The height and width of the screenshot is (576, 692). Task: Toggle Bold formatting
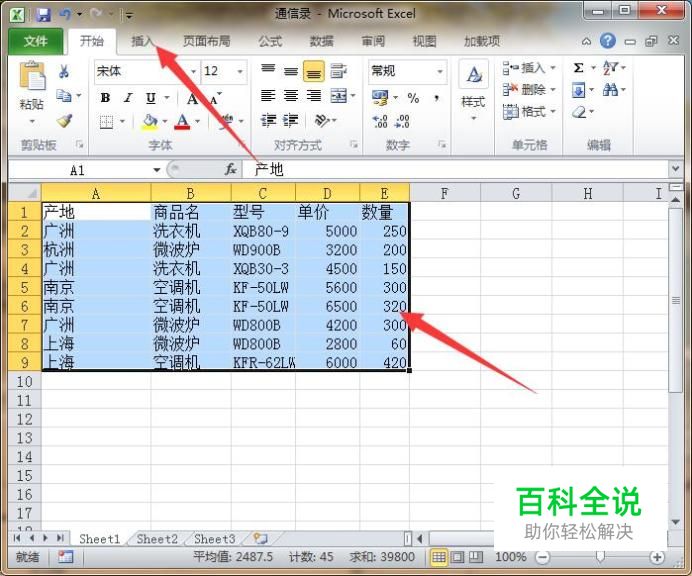(105, 98)
